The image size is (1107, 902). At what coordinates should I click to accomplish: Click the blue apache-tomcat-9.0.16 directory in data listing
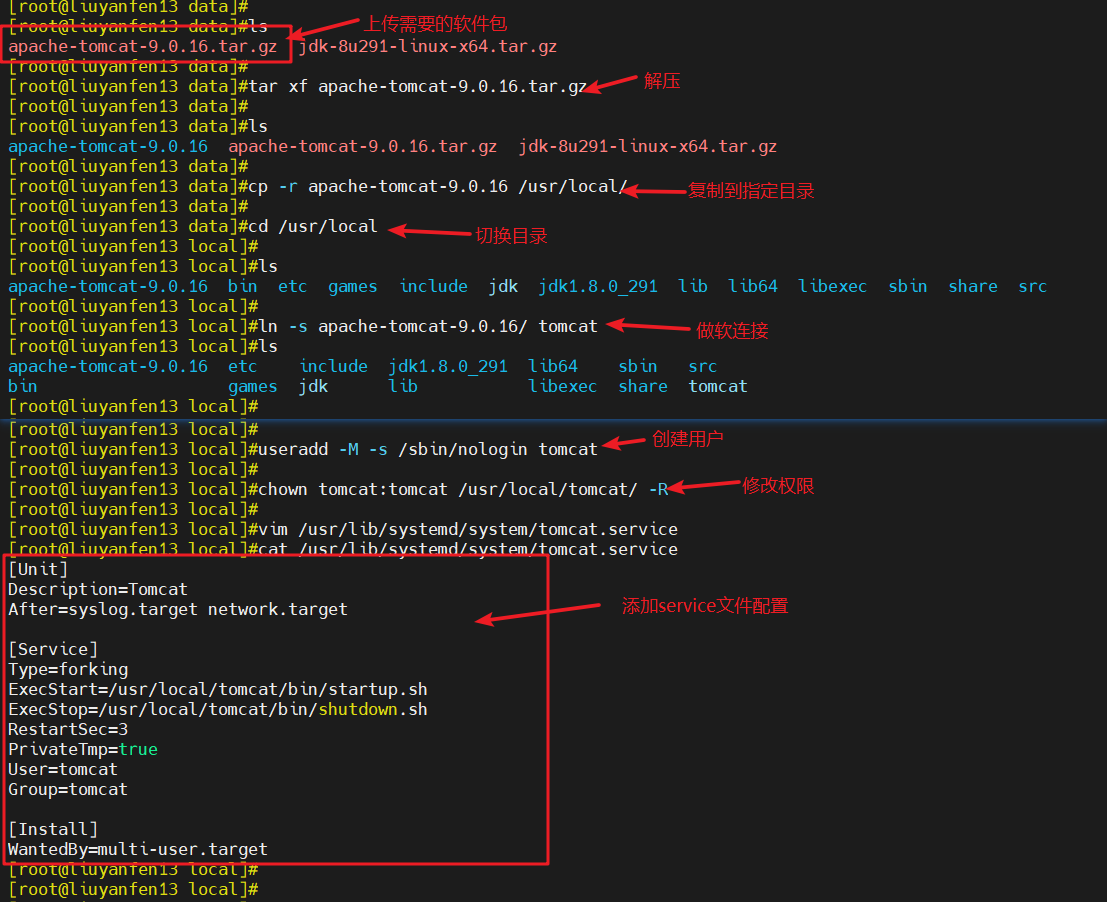108,147
